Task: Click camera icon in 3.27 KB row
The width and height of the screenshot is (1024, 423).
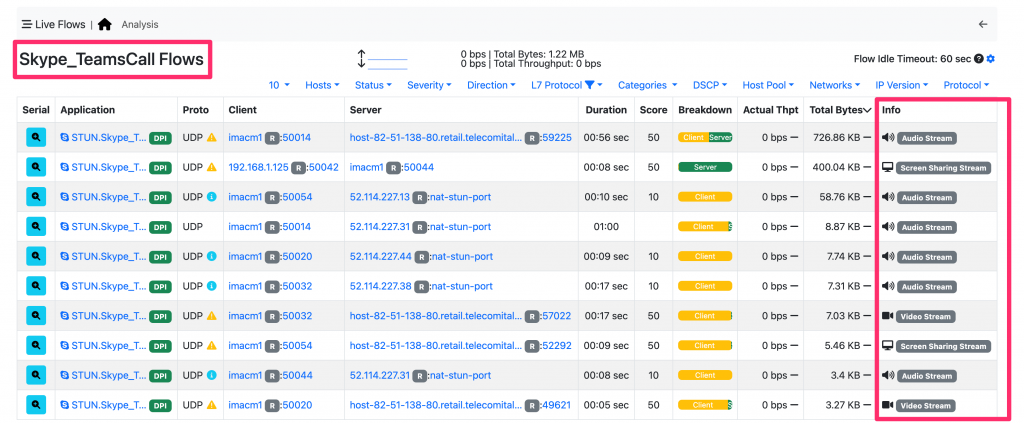Action: (888, 405)
